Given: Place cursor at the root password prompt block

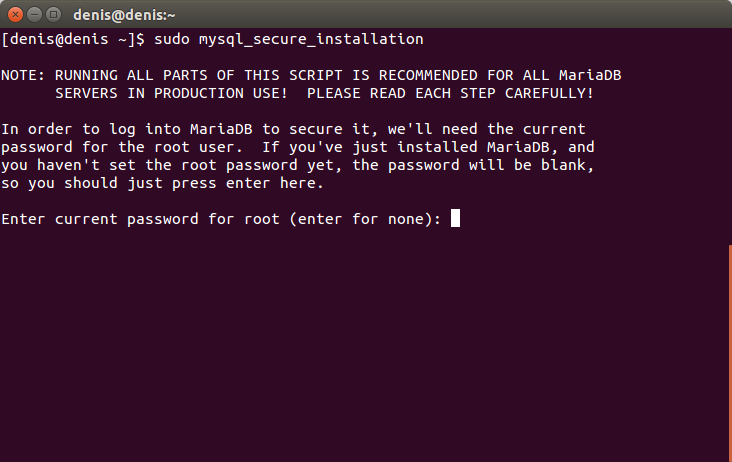Looking at the screenshot, I should [x=455, y=218].
